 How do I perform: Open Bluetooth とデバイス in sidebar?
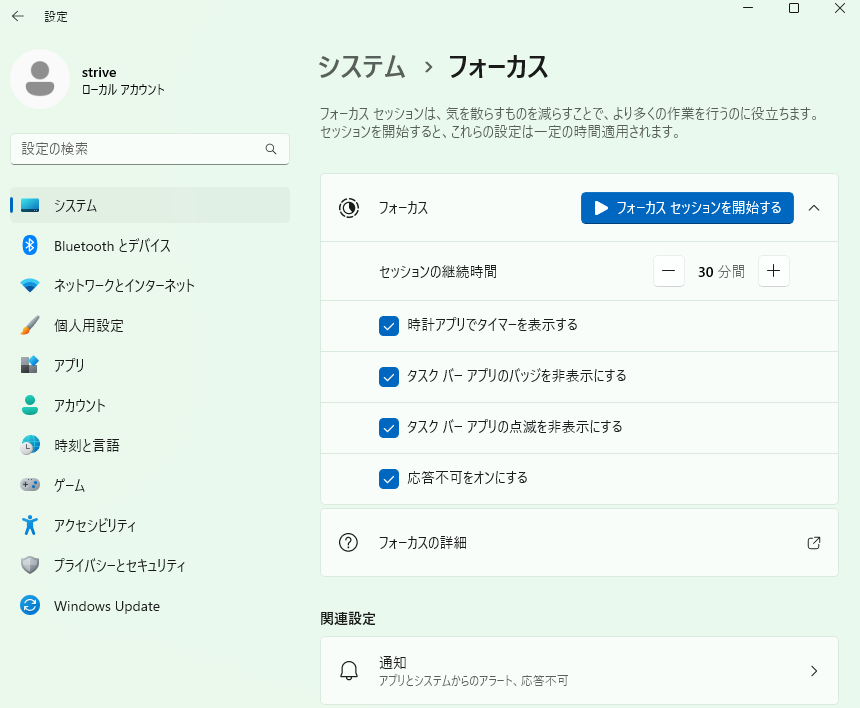[x=150, y=245]
